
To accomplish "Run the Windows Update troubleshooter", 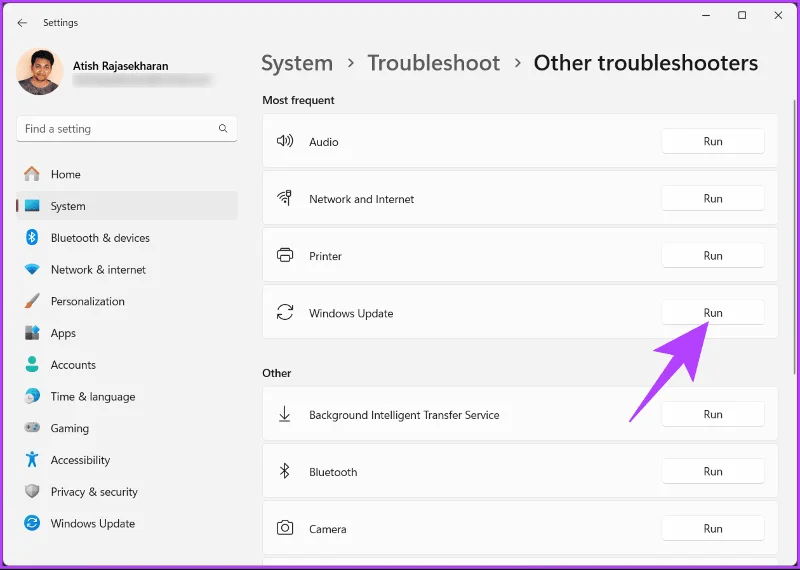I will pyautogui.click(x=713, y=312).
